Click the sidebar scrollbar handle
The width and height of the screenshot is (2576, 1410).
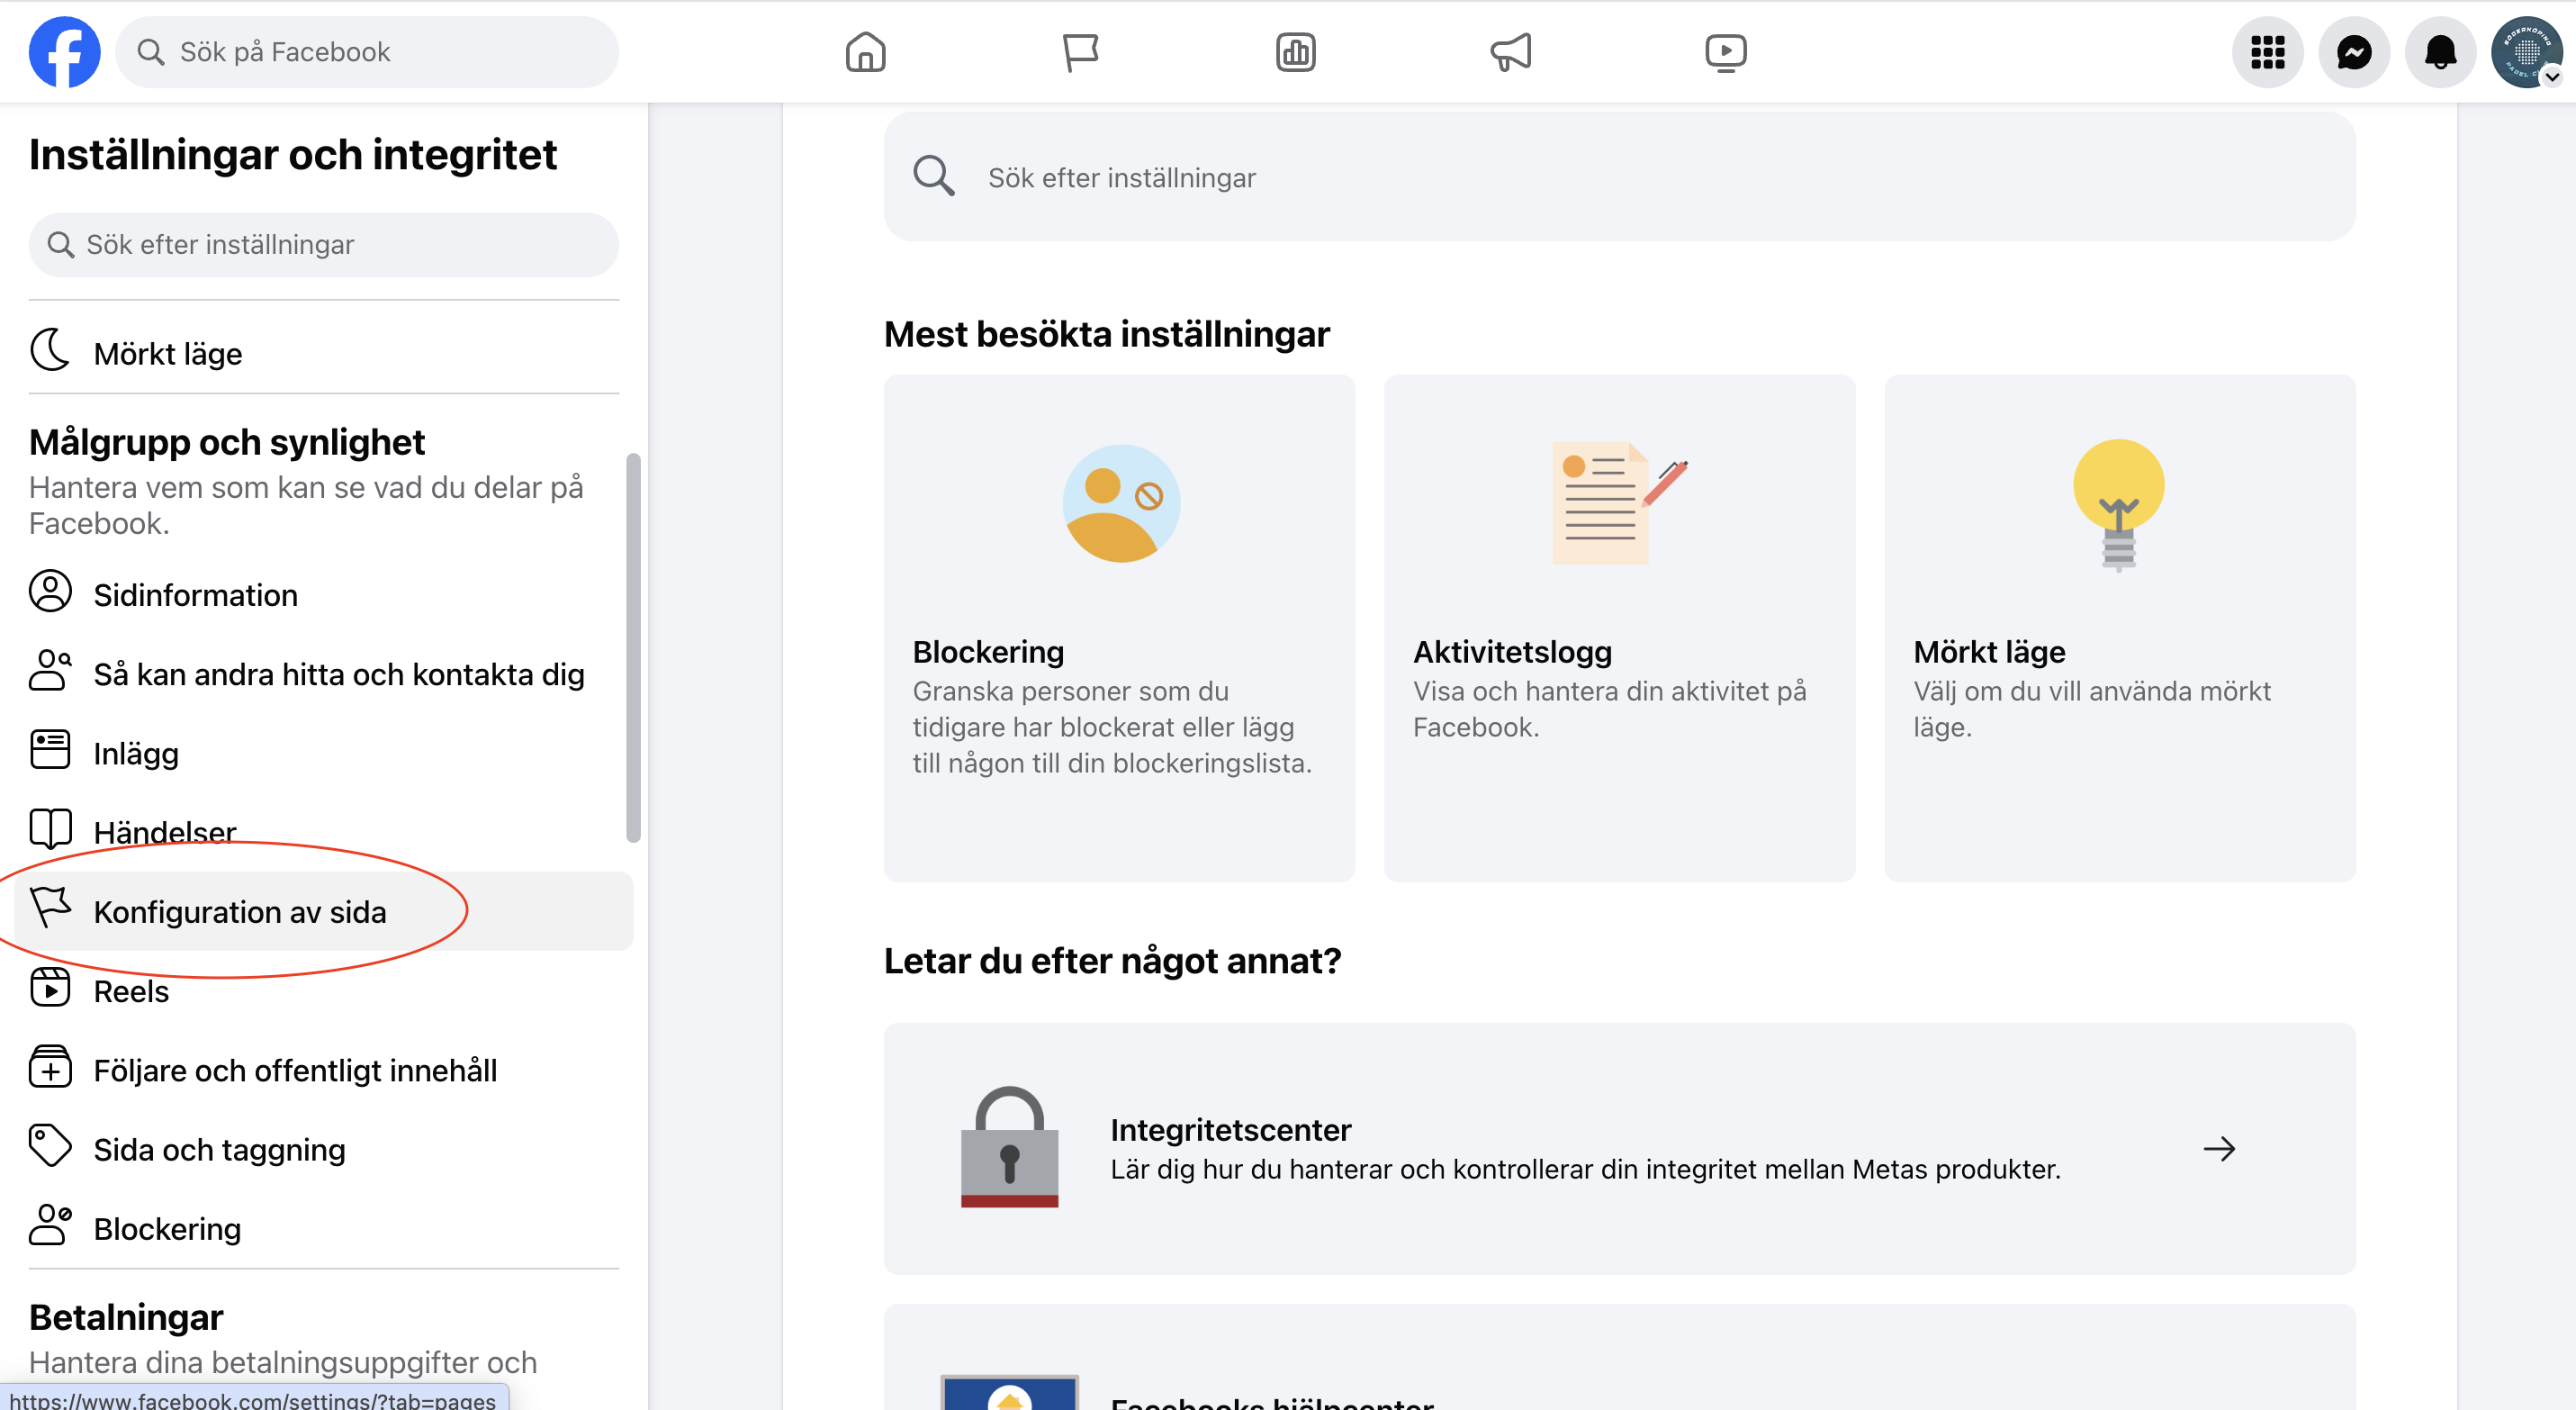click(x=632, y=647)
